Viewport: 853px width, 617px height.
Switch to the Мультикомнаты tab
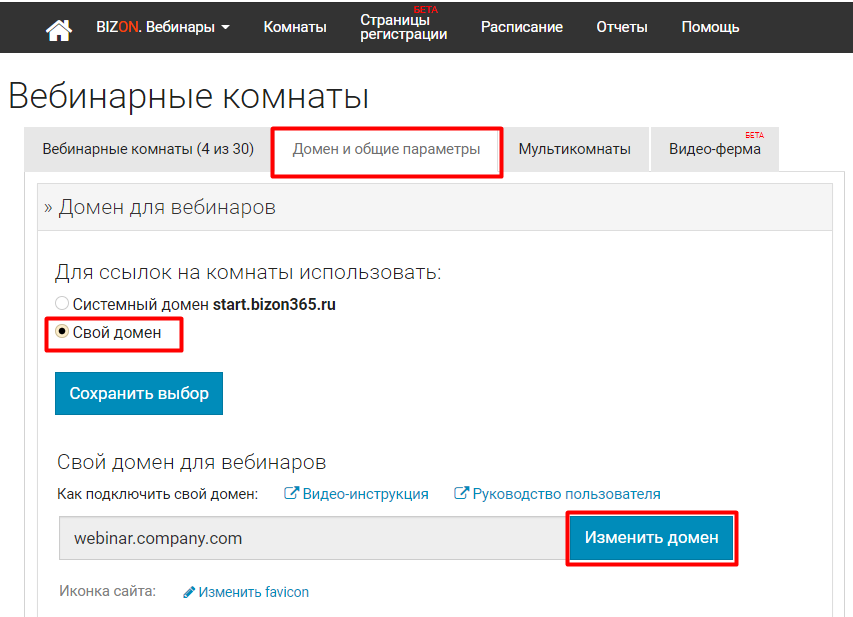click(574, 150)
